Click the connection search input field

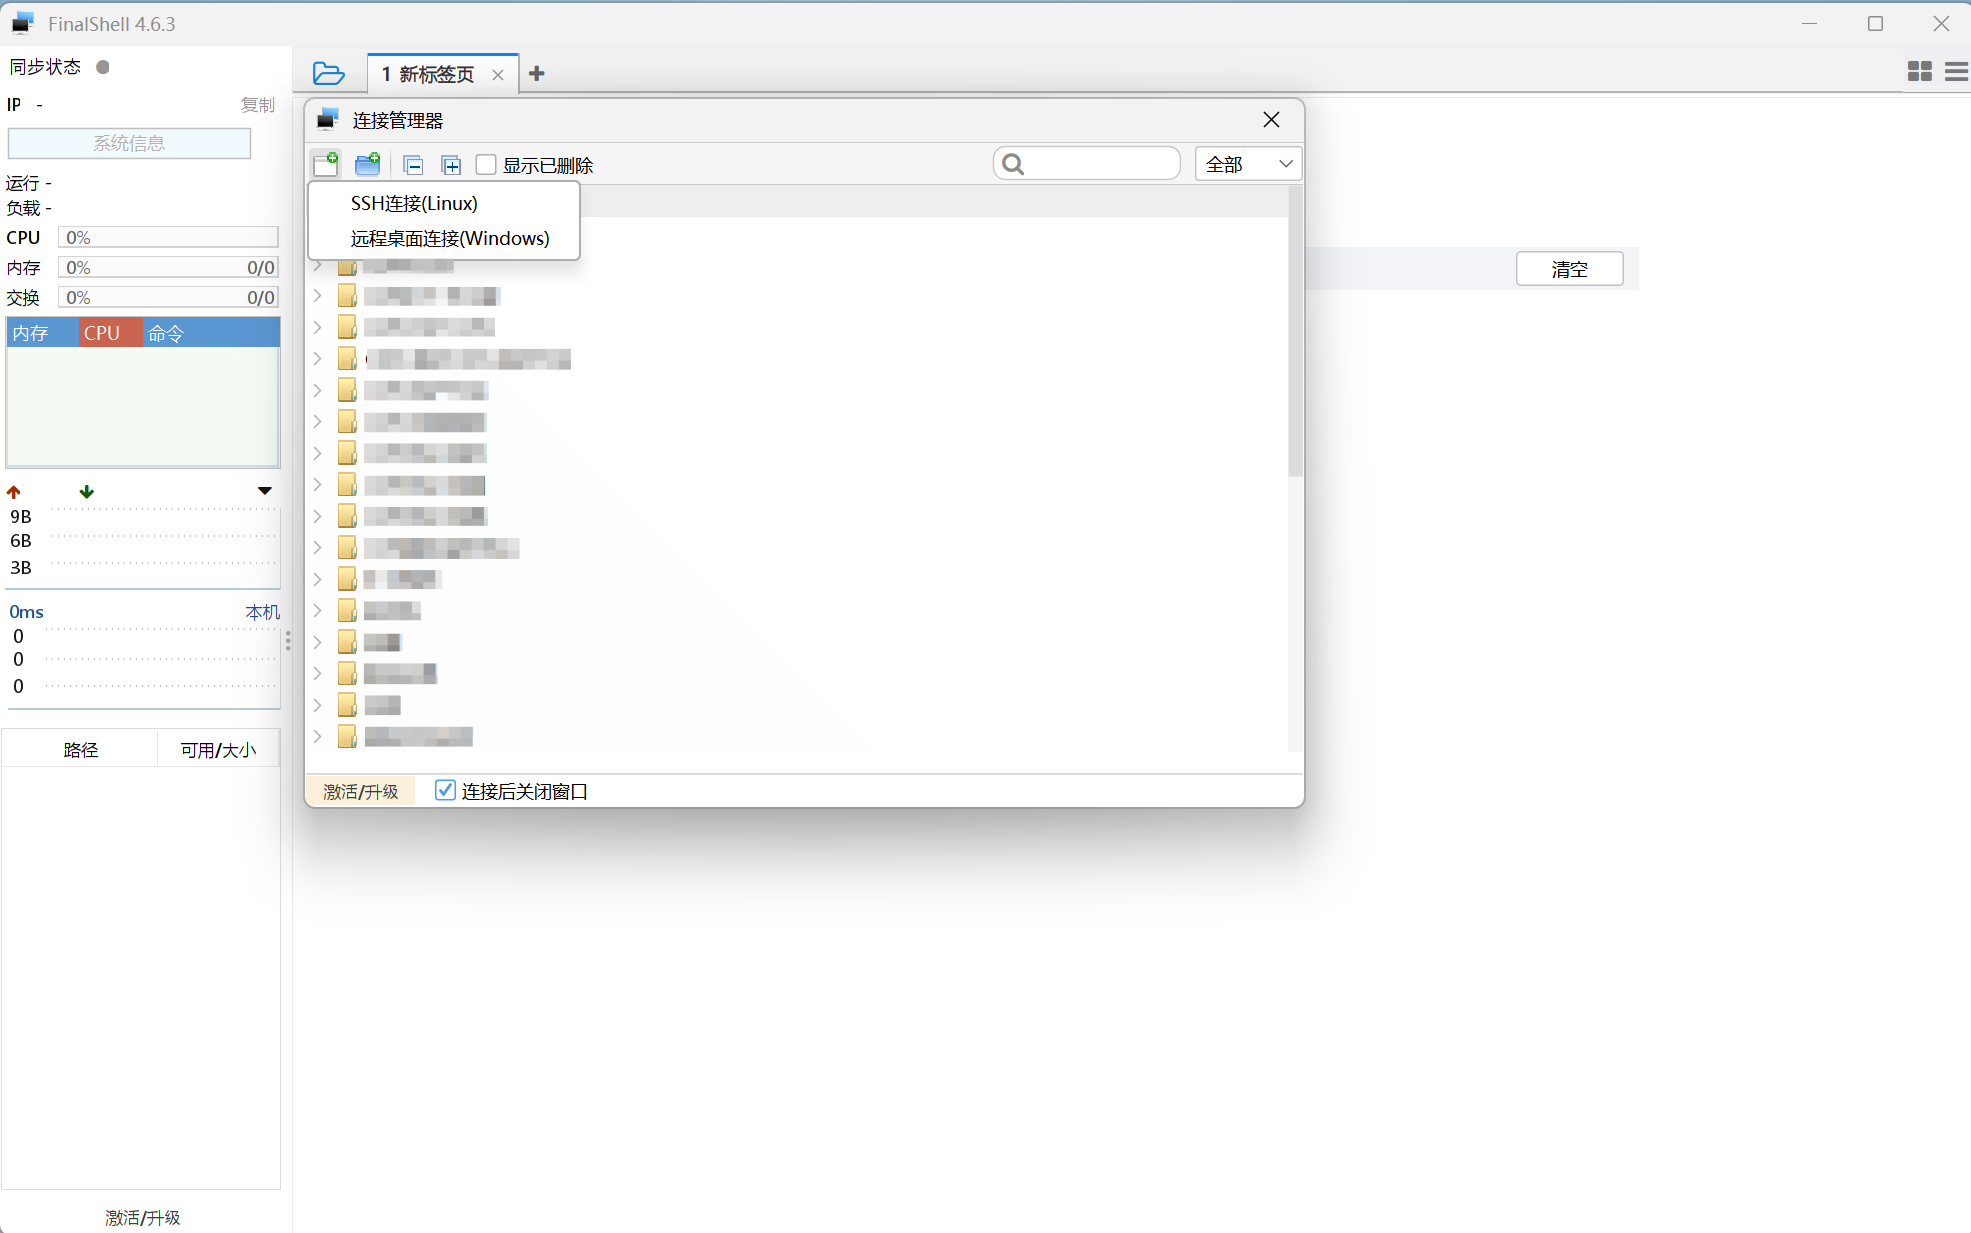point(1098,164)
